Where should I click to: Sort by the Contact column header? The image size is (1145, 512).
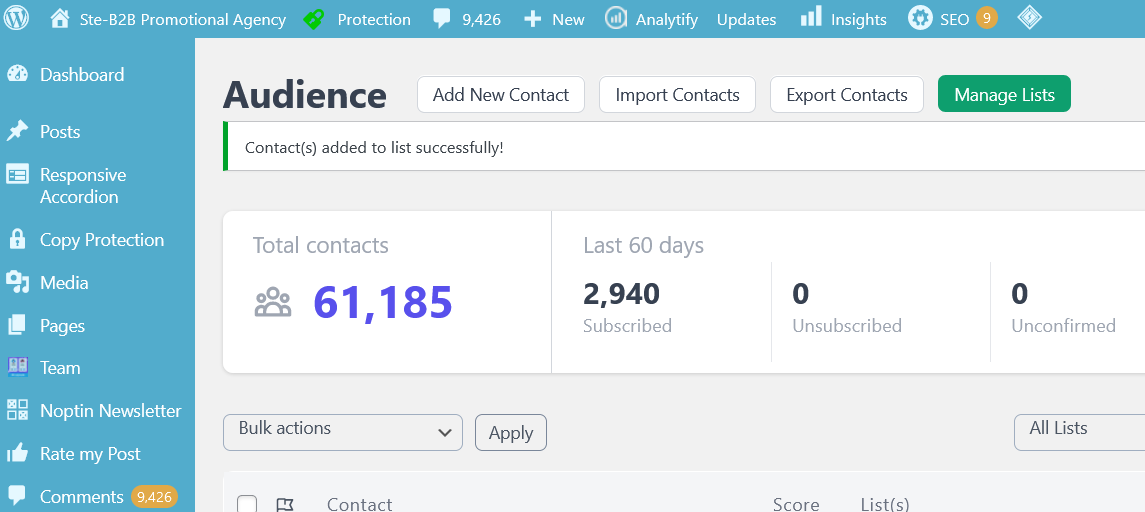point(359,504)
